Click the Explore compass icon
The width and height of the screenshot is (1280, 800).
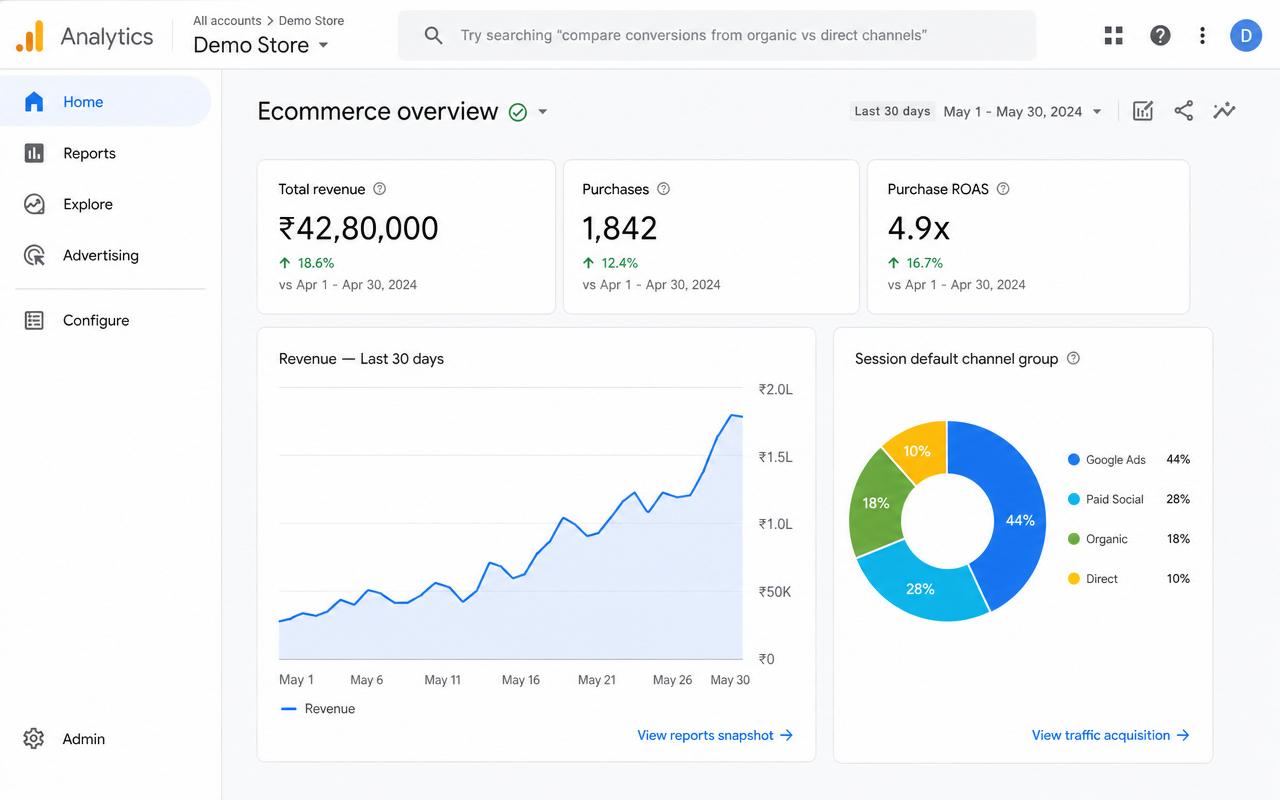[x=34, y=204]
